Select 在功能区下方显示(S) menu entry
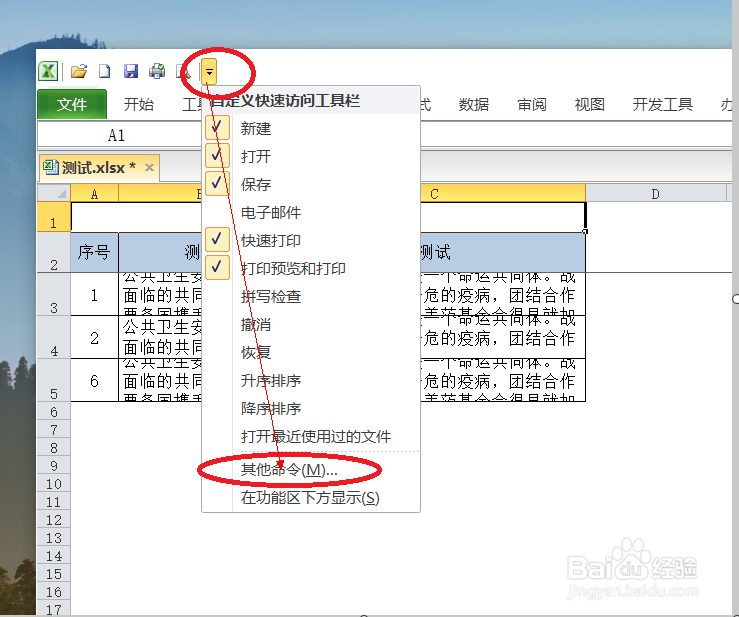This screenshot has width=739, height=617. pyautogui.click(x=311, y=497)
